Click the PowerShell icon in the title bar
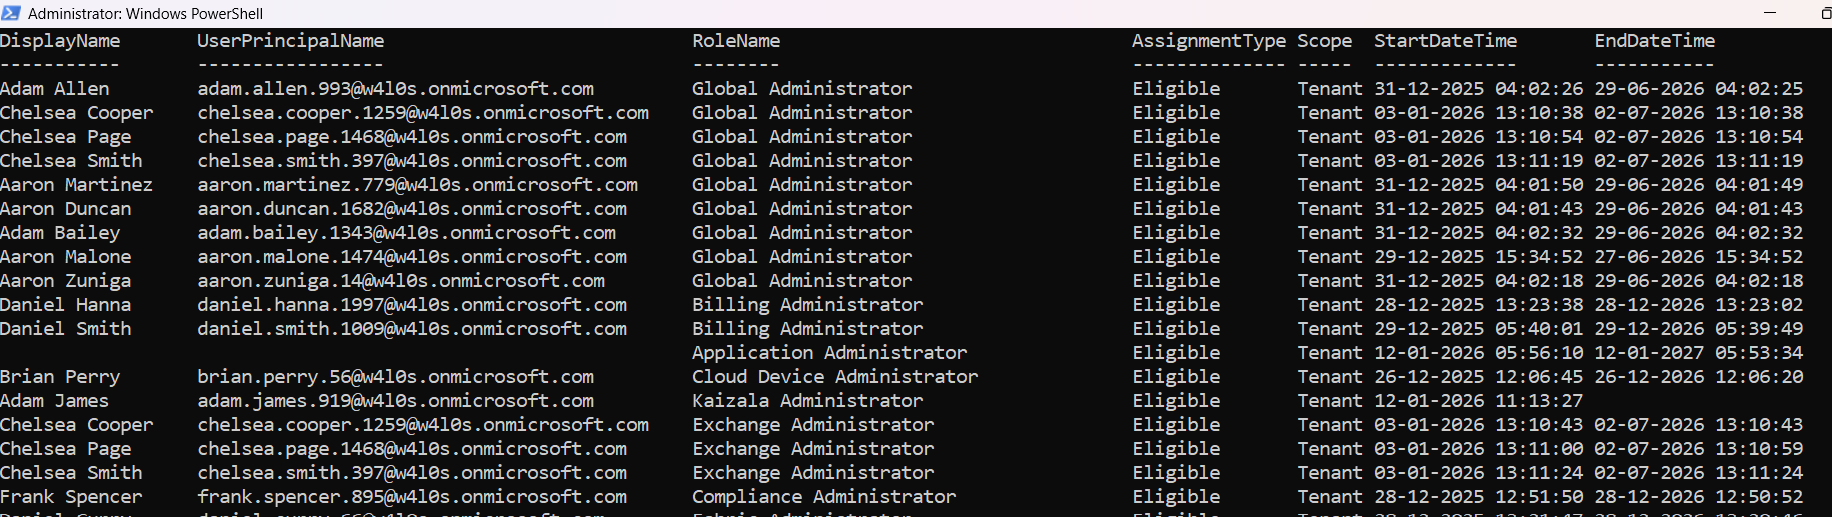1832x517 pixels. (x=11, y=13)
